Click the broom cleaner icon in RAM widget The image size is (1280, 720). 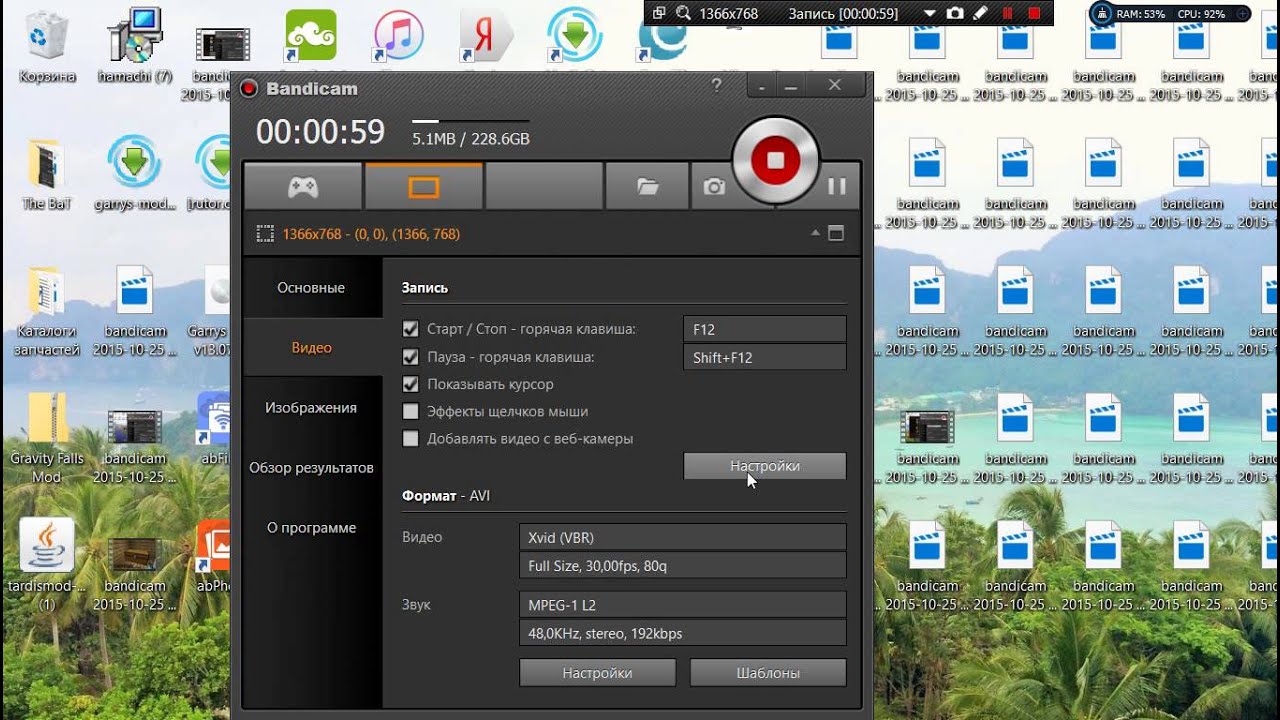pyautogui.click(x=1102, y=14)
